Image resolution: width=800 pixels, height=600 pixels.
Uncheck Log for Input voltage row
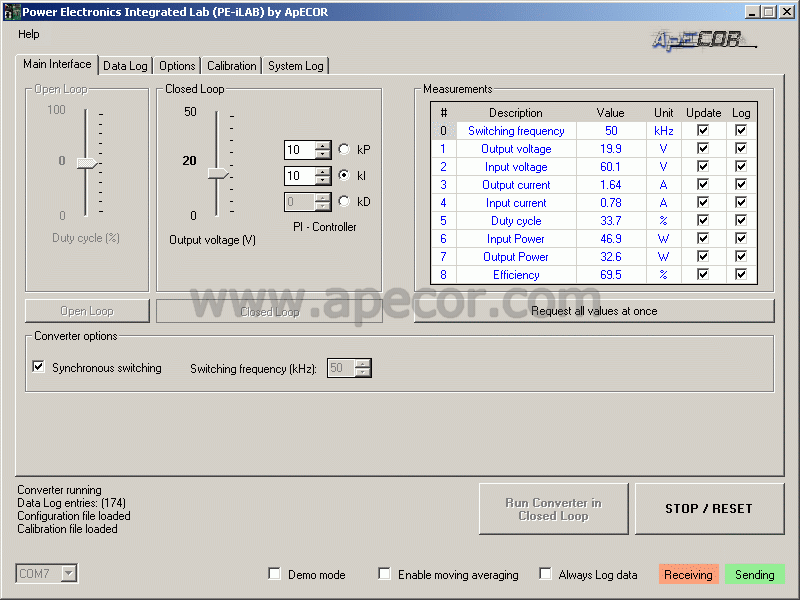tap(741, 166)
